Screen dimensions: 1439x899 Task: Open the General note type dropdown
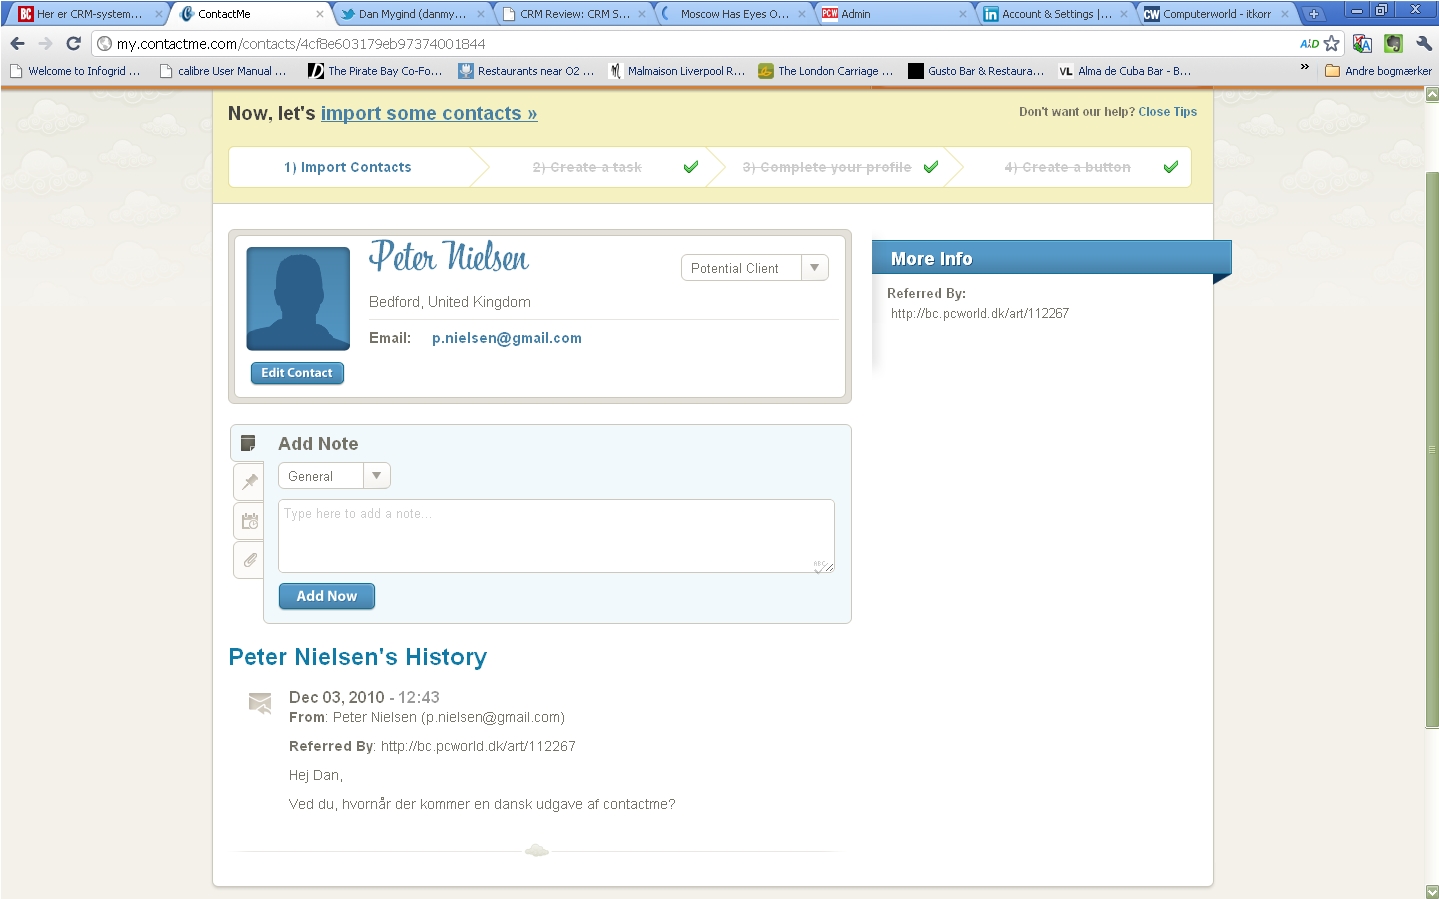tap(376, 476)
